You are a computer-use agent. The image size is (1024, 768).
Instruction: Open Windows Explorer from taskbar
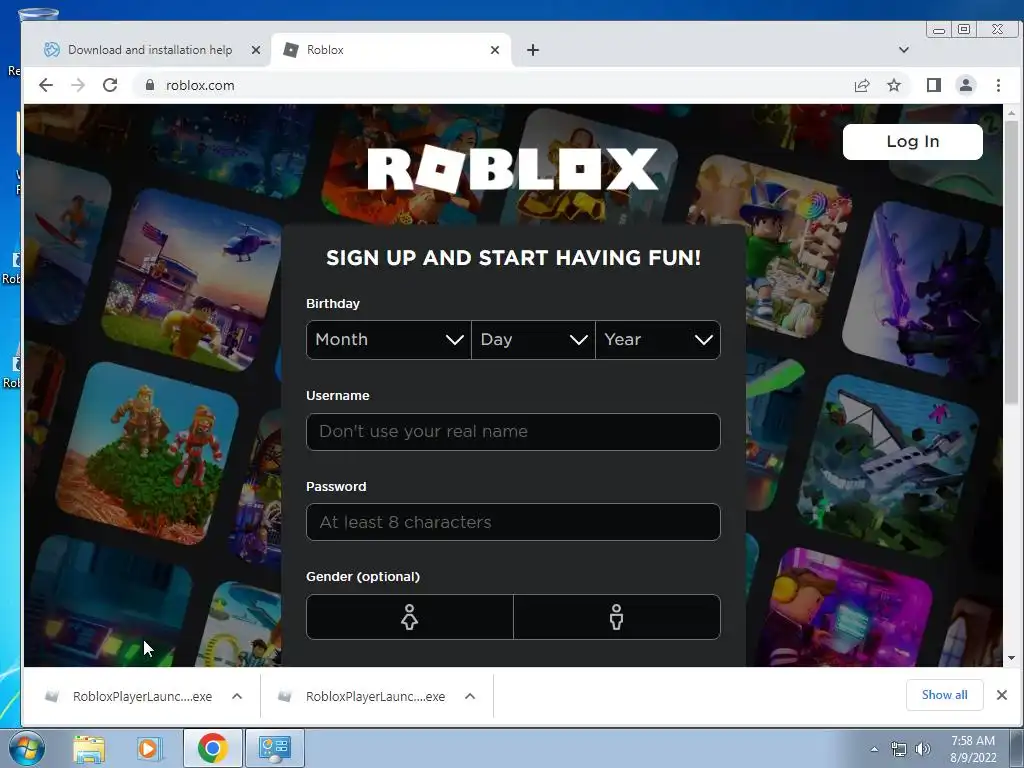tap(89, 749)
